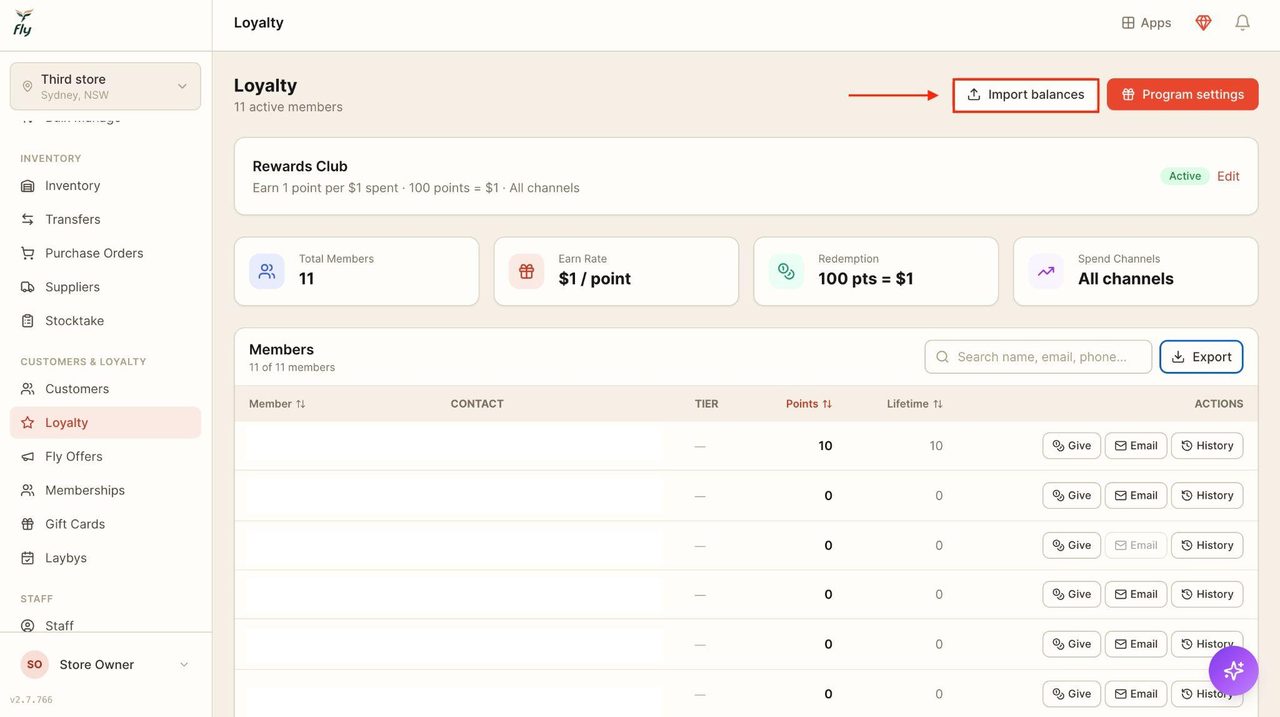Click the Active status badge

pos(1184,176)
